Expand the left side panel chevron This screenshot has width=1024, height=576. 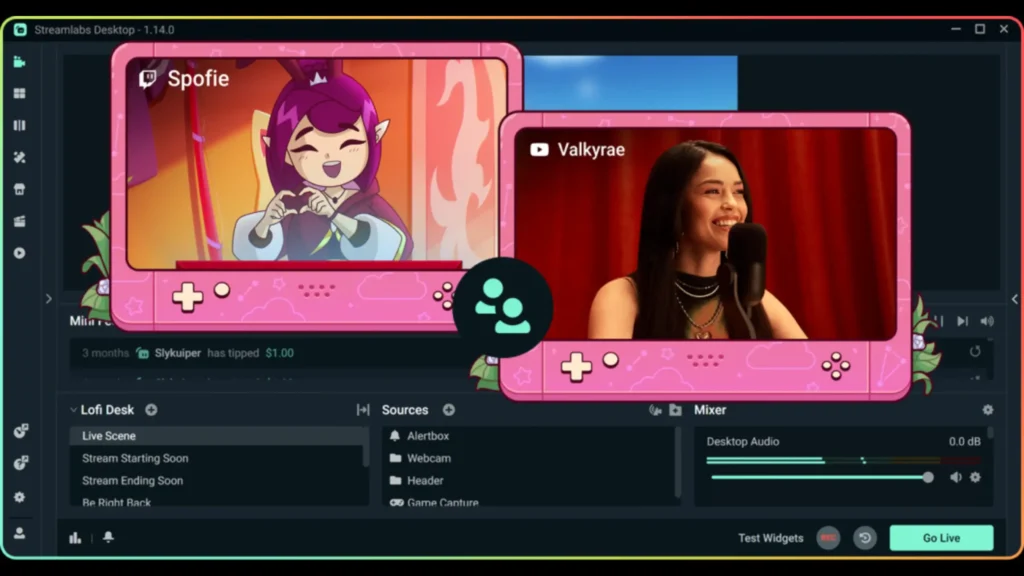click(x=48, y=298)
